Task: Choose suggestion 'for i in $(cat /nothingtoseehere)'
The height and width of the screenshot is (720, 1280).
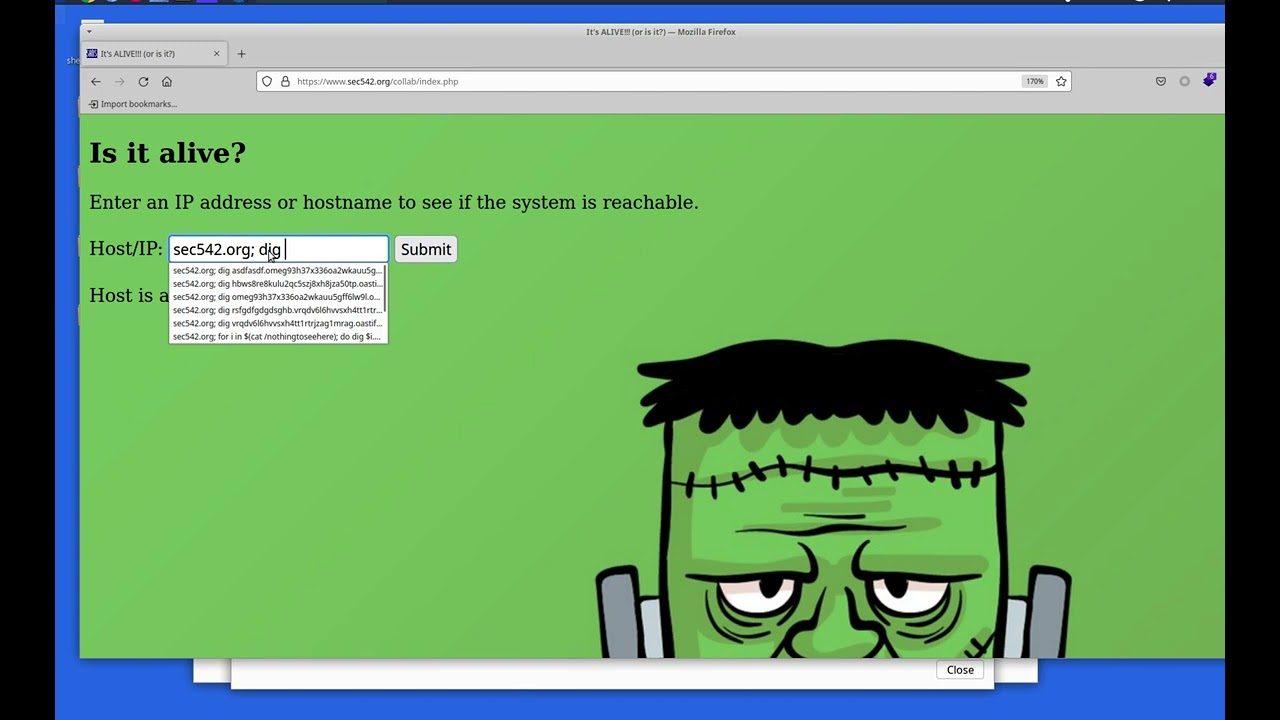Action: coord(276,336)
